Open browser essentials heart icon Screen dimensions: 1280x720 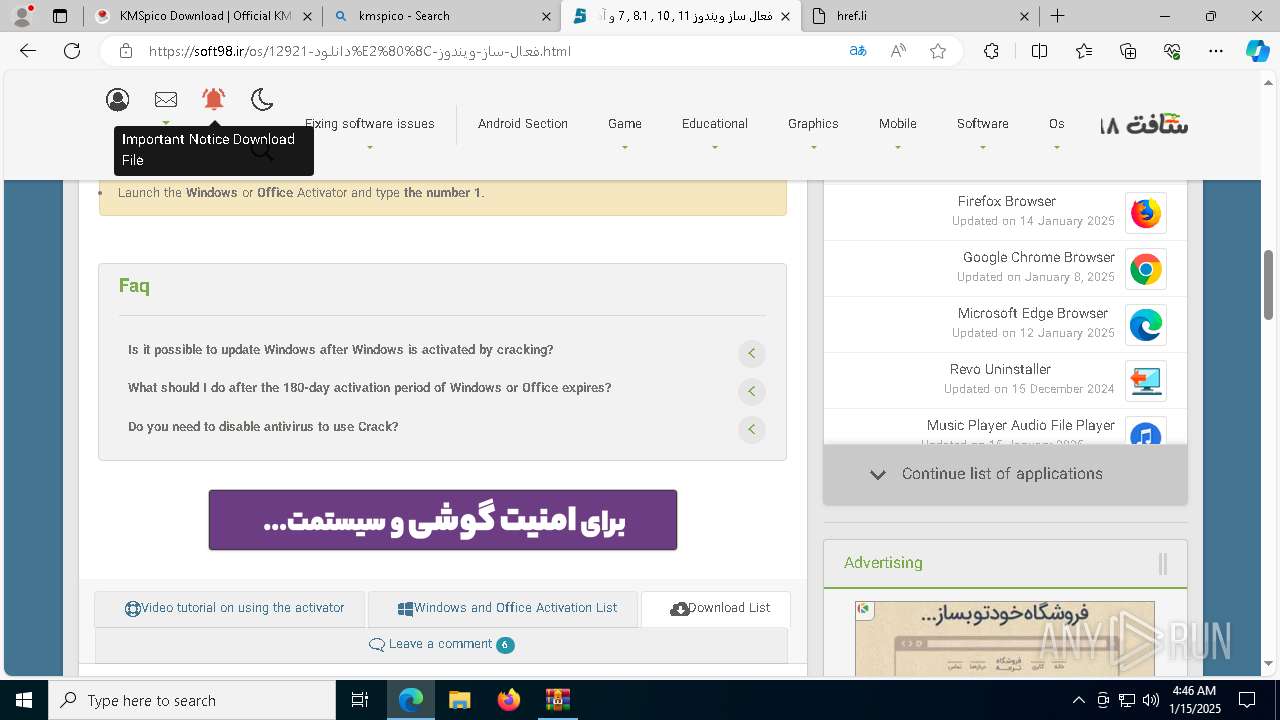pos(1172,51)
